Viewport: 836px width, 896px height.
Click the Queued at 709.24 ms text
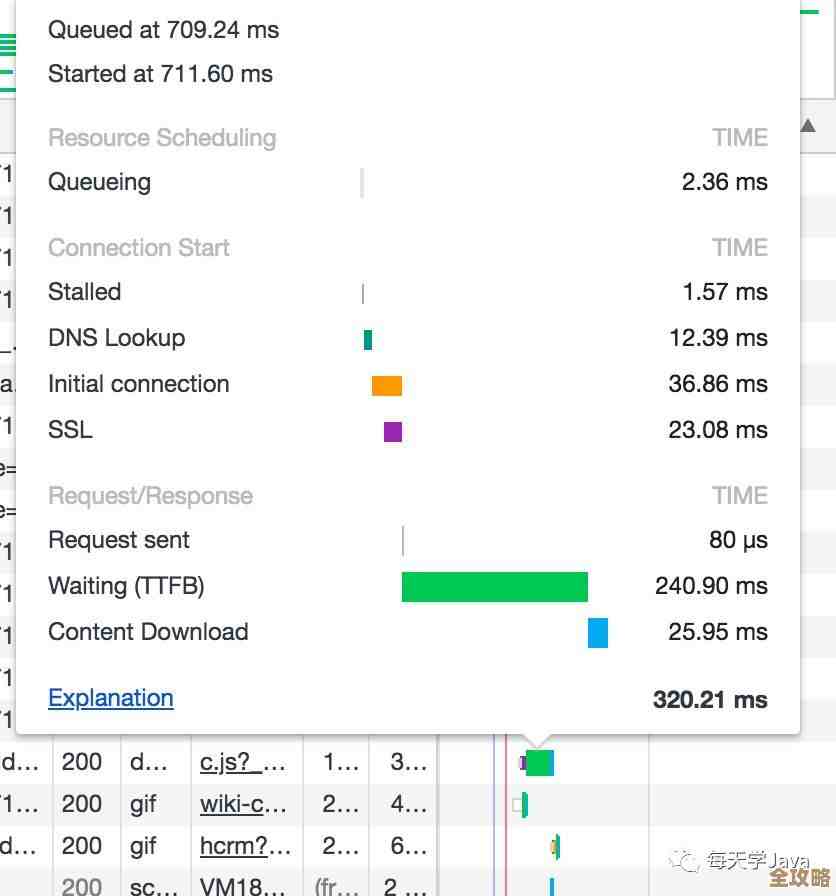click(x=164, y=30)
